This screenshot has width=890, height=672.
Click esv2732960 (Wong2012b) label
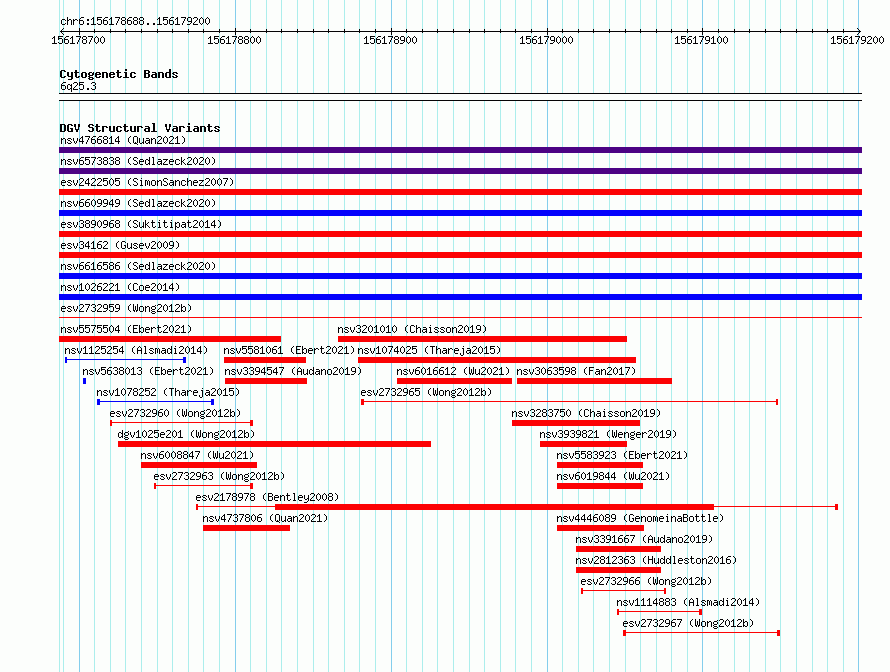pyautogui.click(x=175, y=413)
